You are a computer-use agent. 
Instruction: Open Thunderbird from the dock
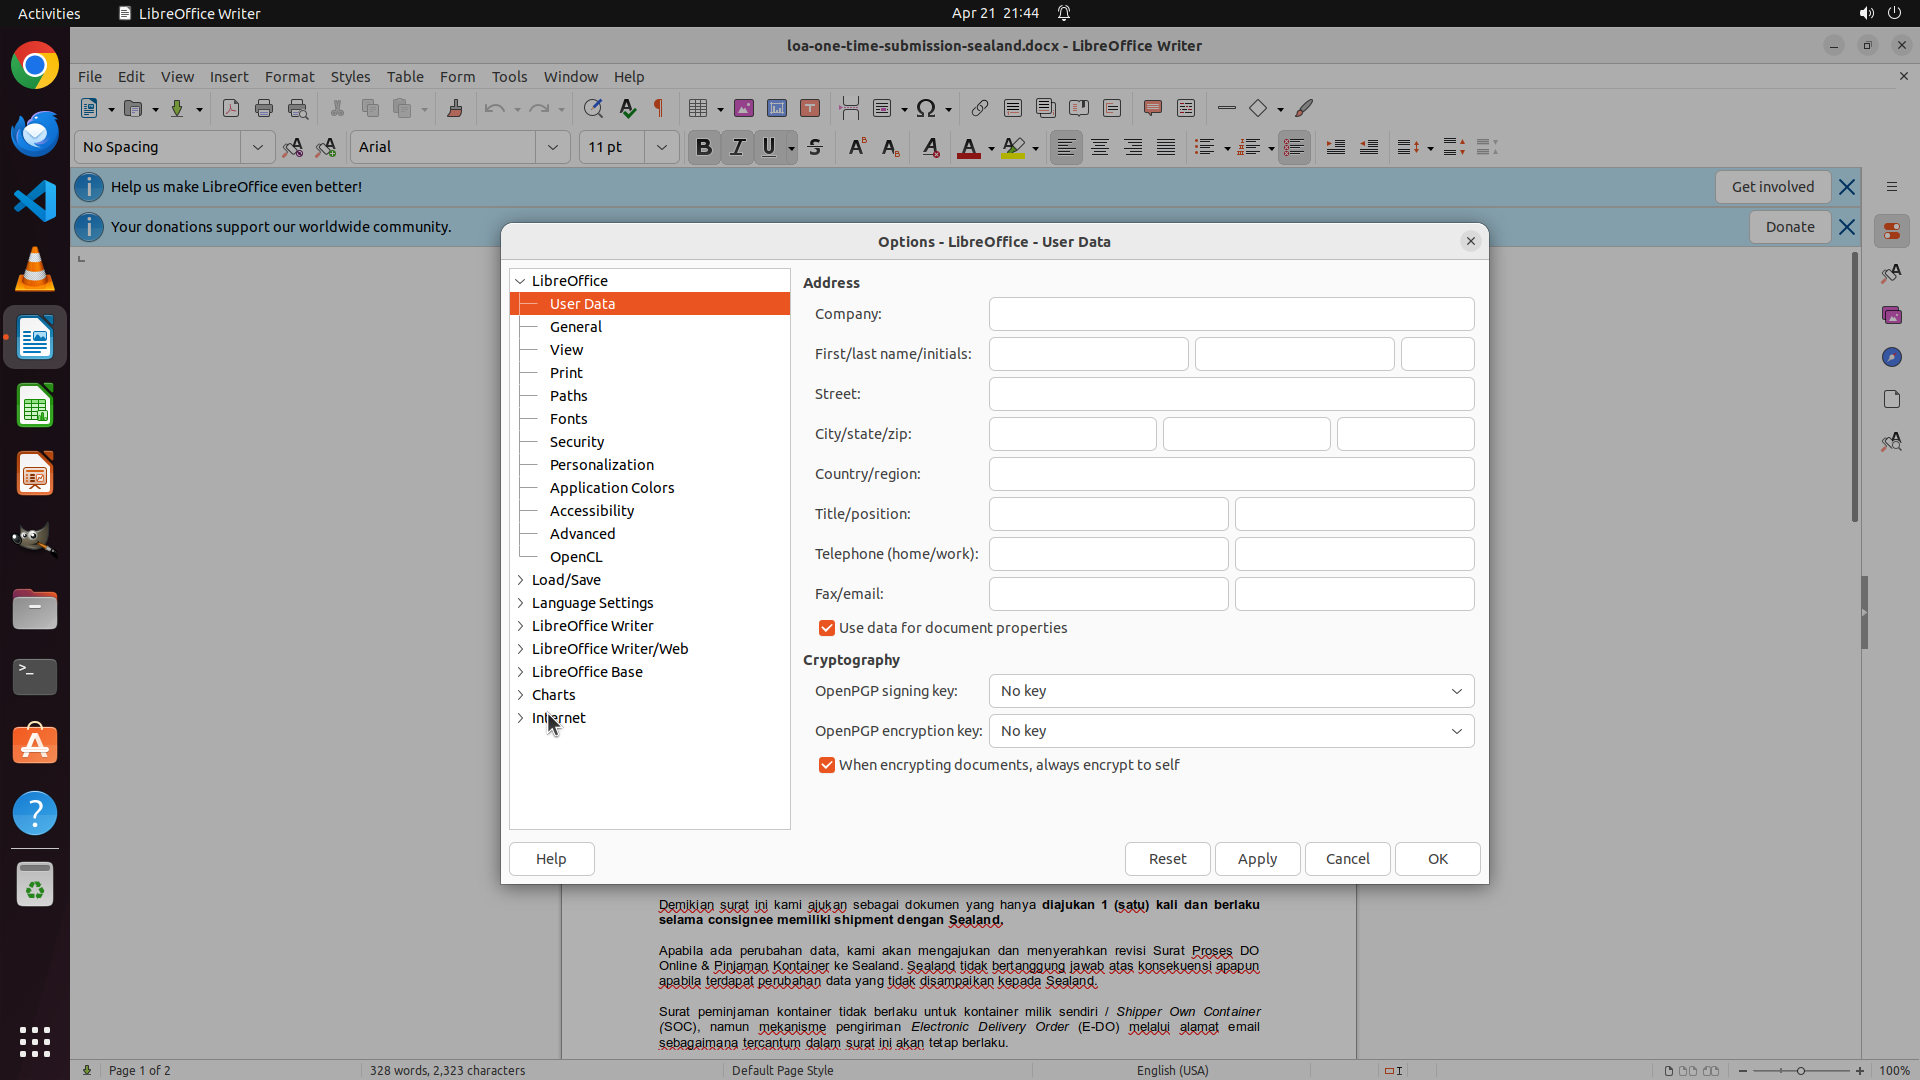coord(35,133)
